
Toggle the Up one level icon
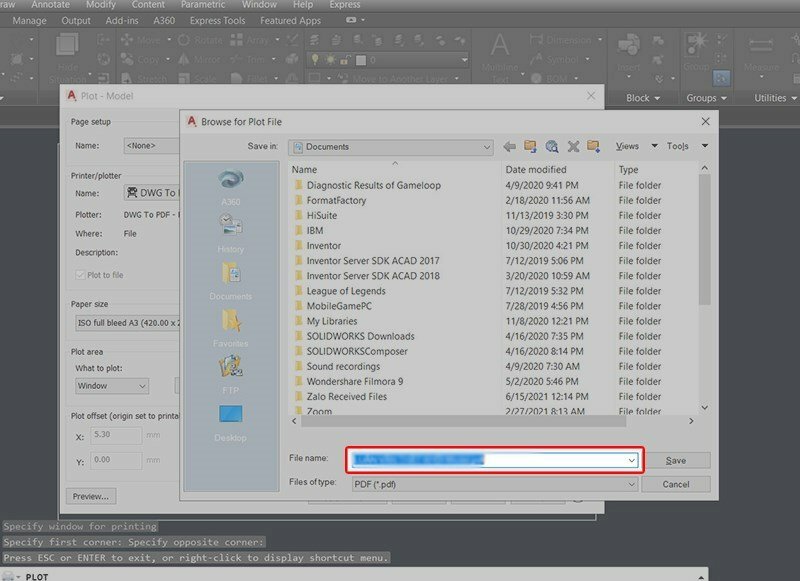(x=529, y=145)
